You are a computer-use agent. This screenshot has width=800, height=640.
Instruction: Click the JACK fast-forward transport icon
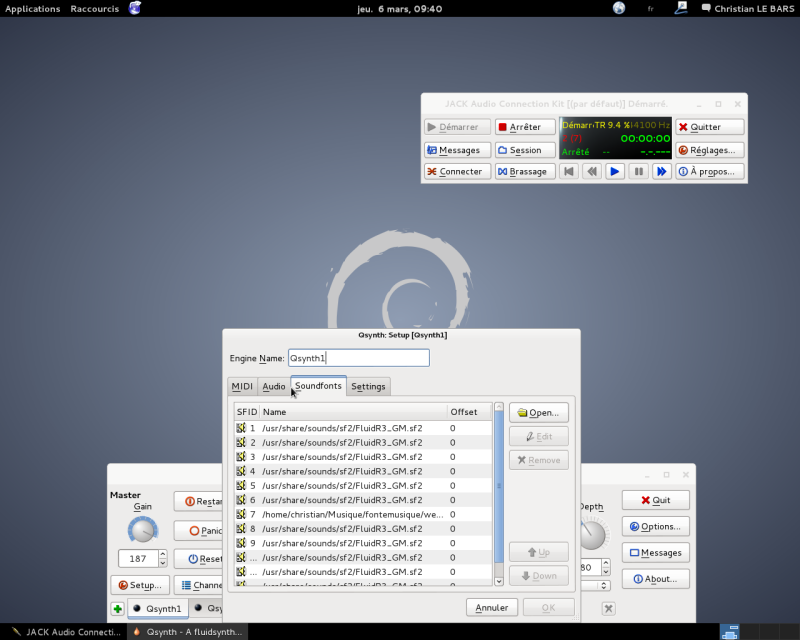(x=661, y=172)
